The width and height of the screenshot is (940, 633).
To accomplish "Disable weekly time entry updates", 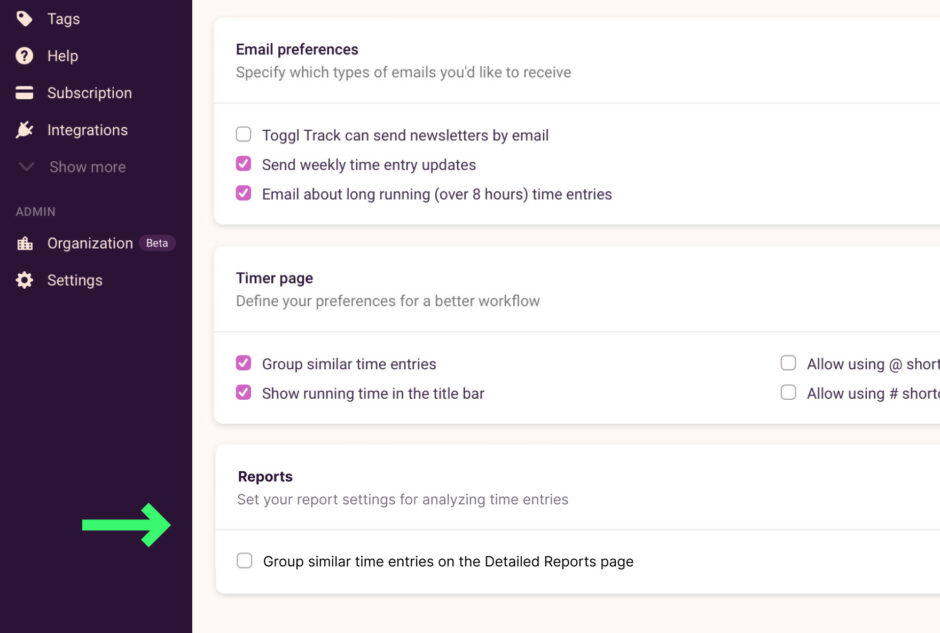I will click(x=243, y=164).
